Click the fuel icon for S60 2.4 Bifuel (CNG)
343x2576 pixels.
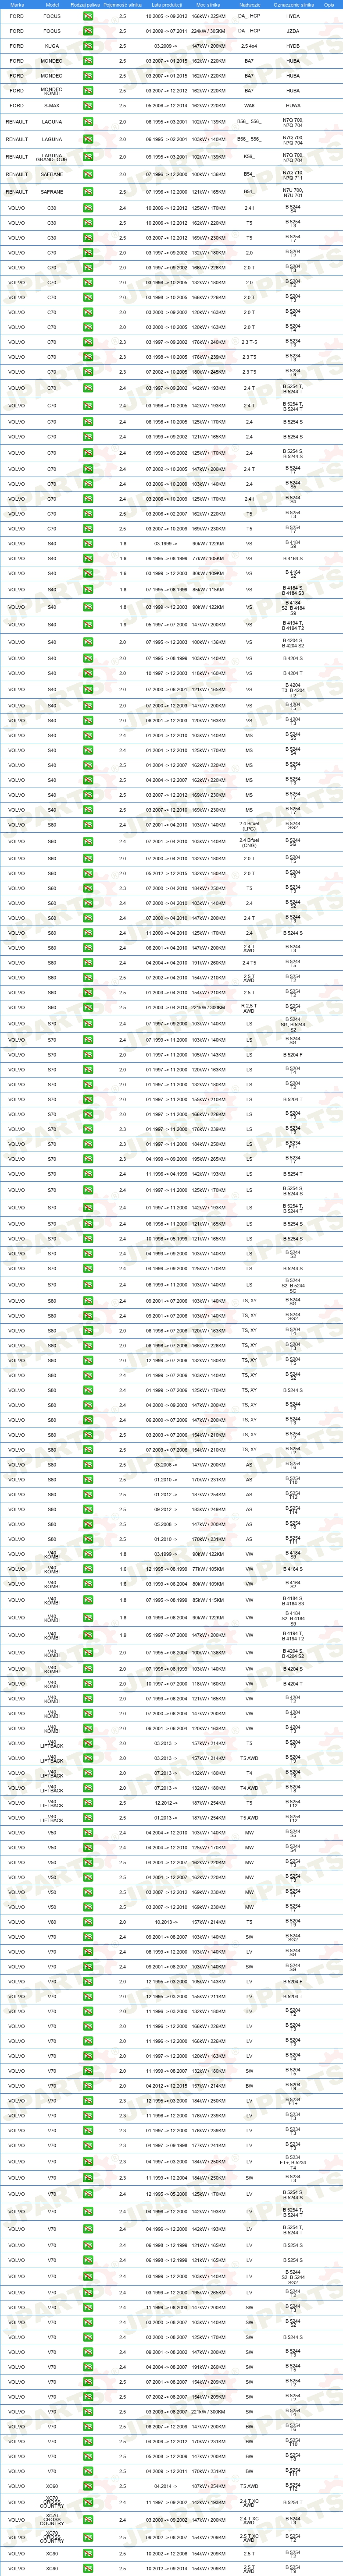(88, 842)
